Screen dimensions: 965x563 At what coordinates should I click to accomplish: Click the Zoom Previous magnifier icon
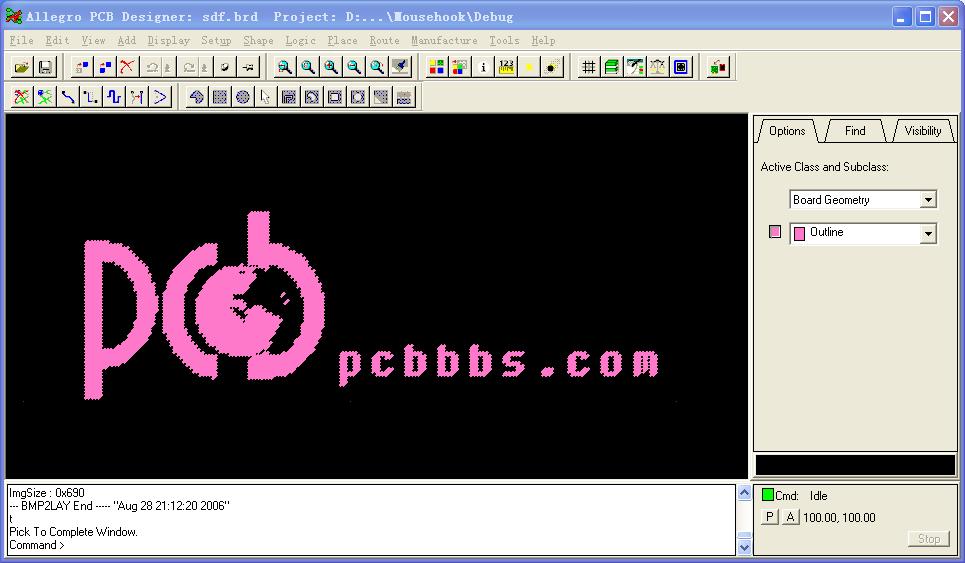pyautogui.click(x=377, y=66)
